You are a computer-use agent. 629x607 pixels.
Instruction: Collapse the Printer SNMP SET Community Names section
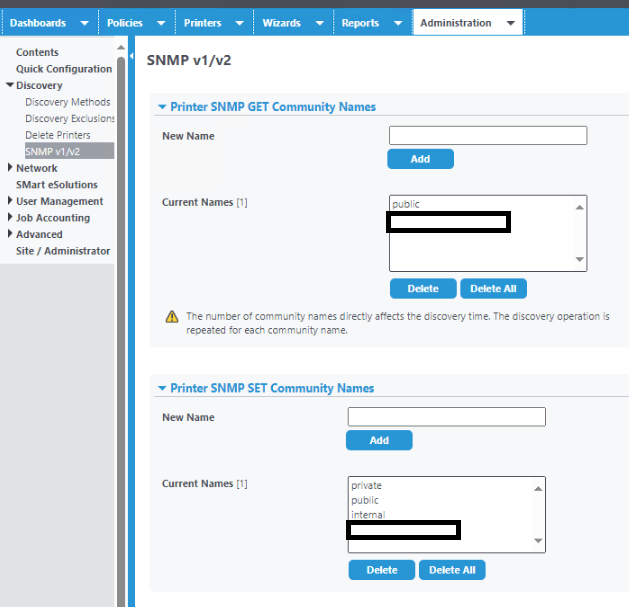pyautogui.click(x=162, y=388)
